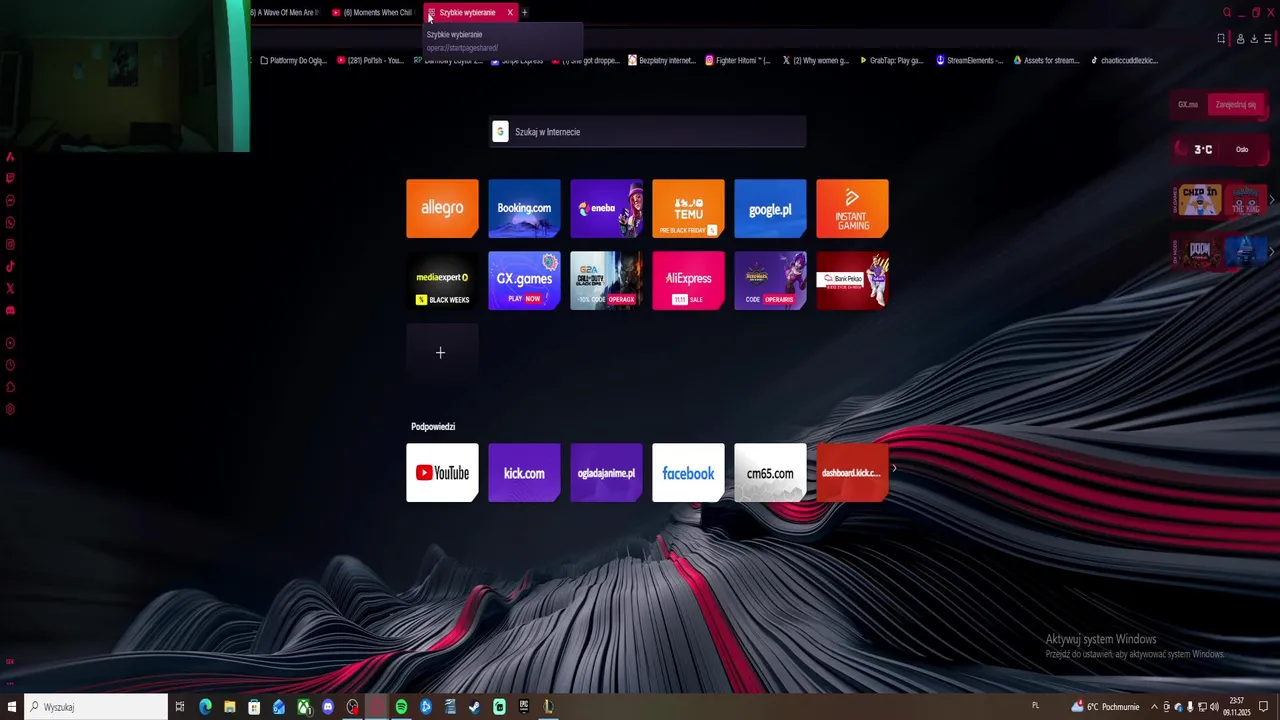1280x720 pixels.
Task: Open Bezpłatny internet... bookmark
Action: pyautogui.click(x=662, y=61)
